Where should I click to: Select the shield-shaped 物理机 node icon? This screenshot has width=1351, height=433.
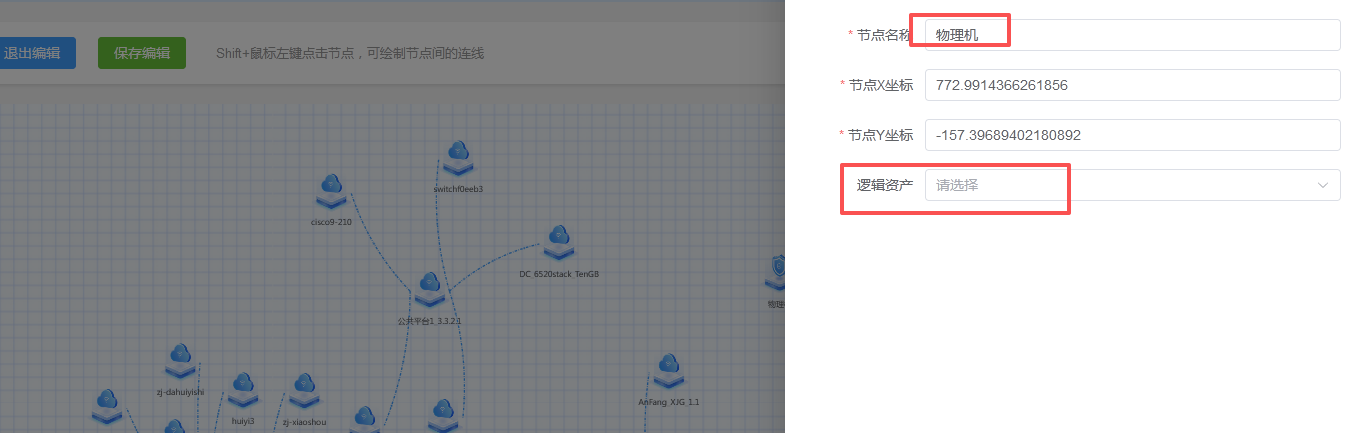click(x=777, y=273)
